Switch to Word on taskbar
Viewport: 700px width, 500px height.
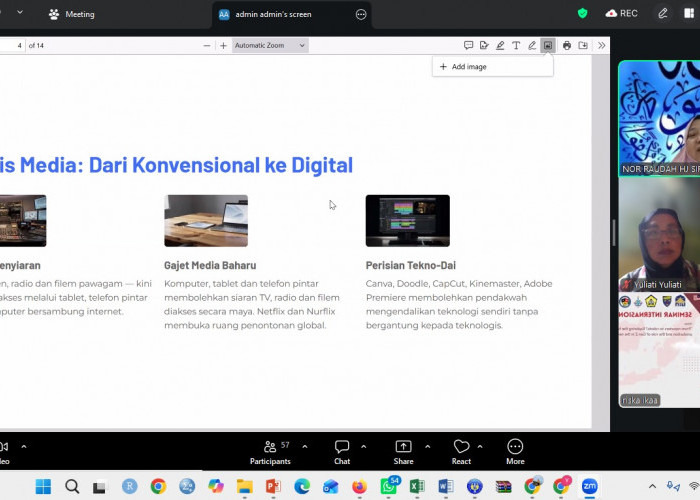coord(446,486)
